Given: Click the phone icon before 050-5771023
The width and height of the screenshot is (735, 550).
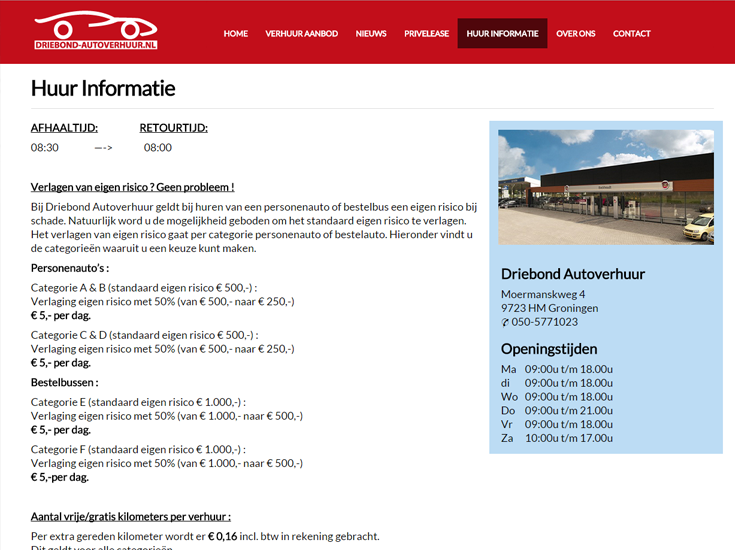Looking at the screenshot, I should click(x=505, y=323).
